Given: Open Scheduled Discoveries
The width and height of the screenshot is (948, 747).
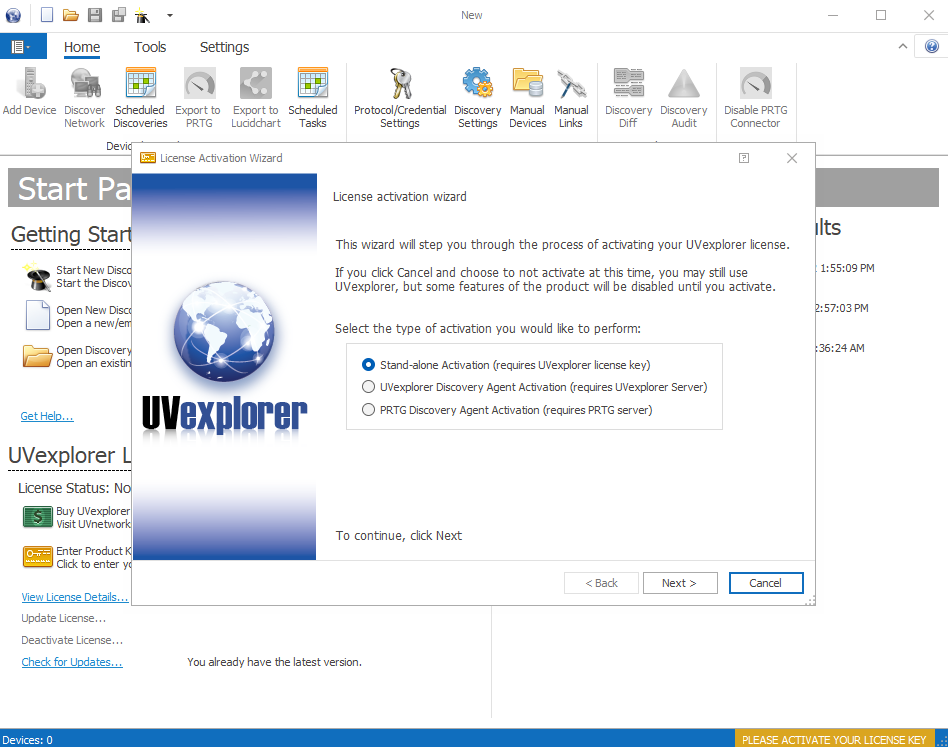Looking at the screenshot, I should click(x=140, y=97).
